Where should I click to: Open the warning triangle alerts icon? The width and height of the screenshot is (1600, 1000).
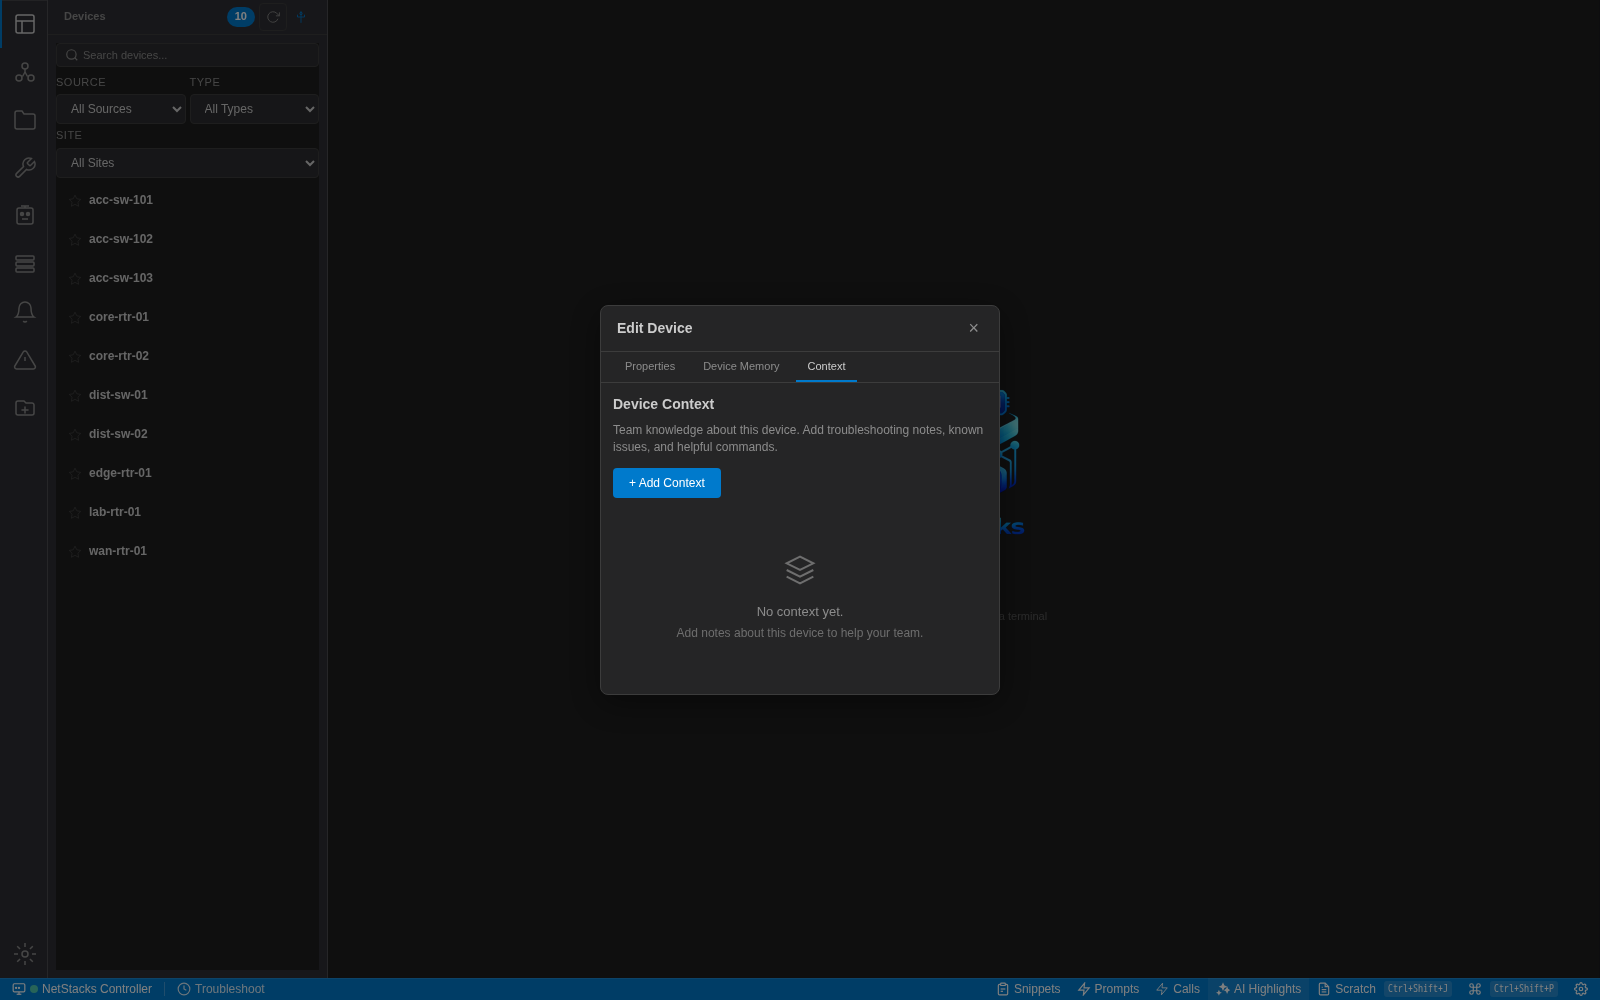click(x=25, y=360)
